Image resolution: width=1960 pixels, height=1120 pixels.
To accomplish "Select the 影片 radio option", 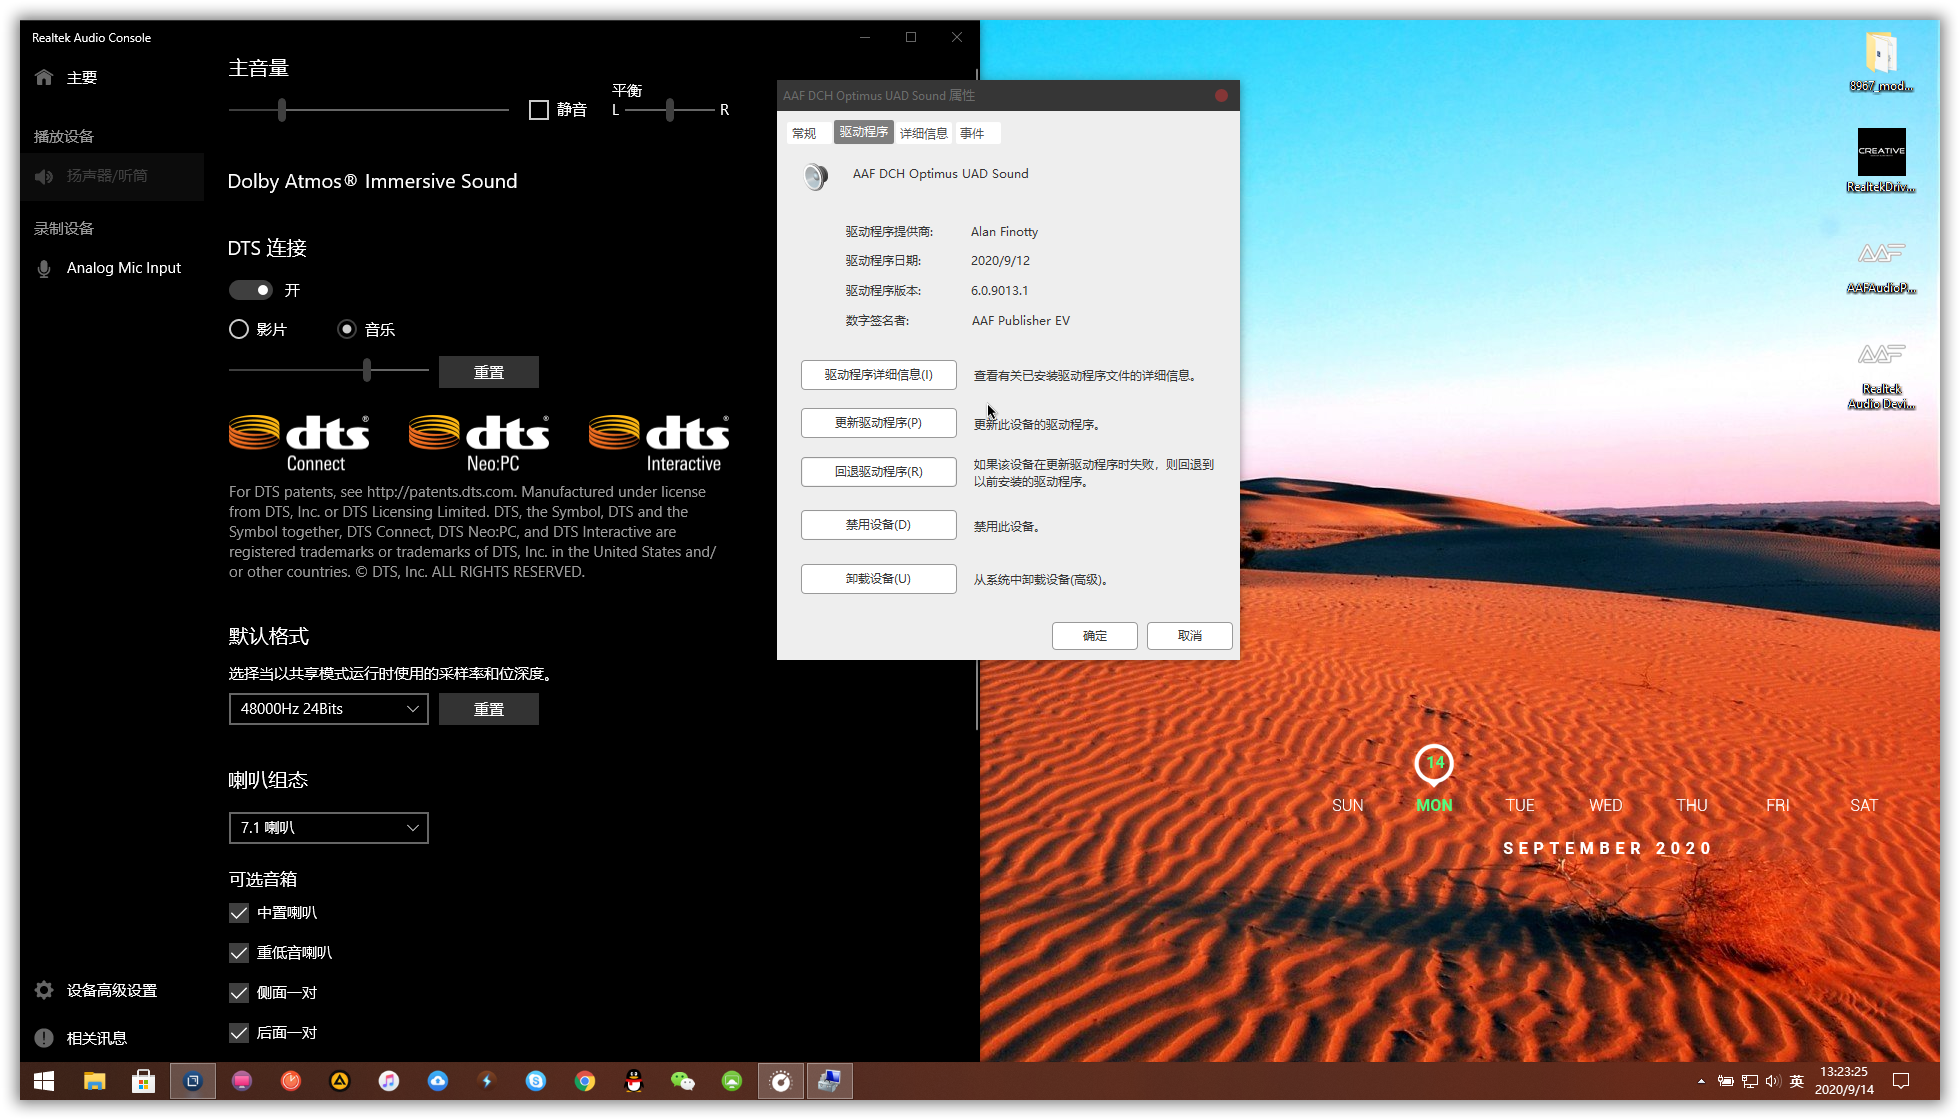I will [239, 329].
